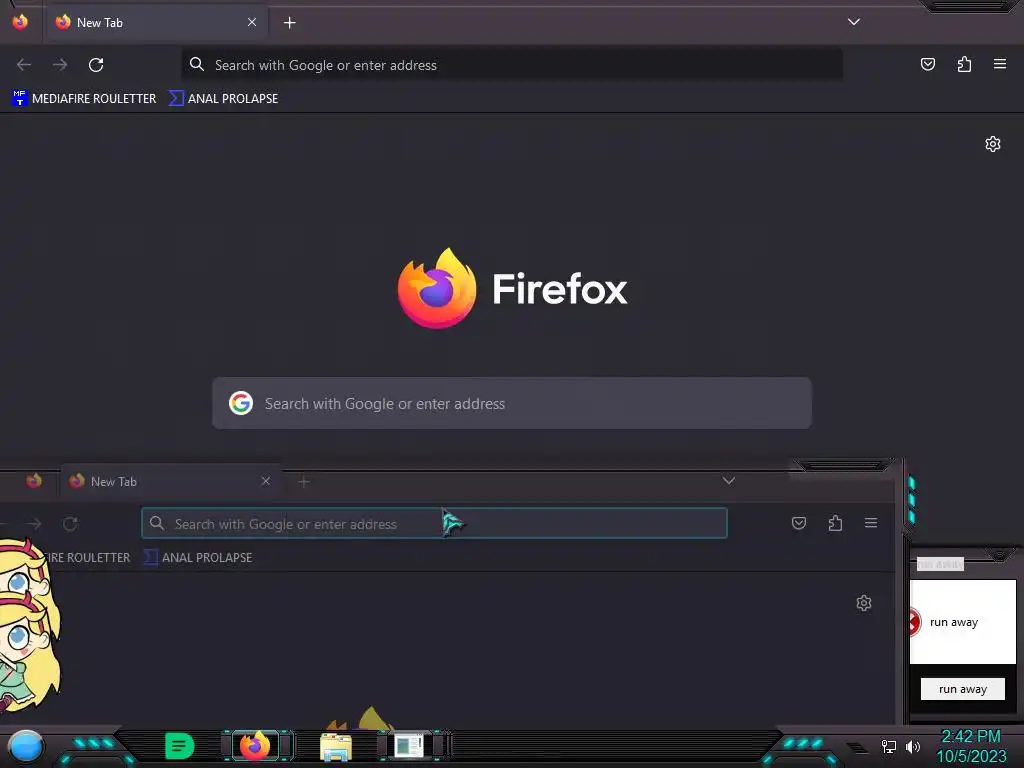
Task: Click the window app icon next to File Explorer on the taskbar
Action: pos(409,746)
